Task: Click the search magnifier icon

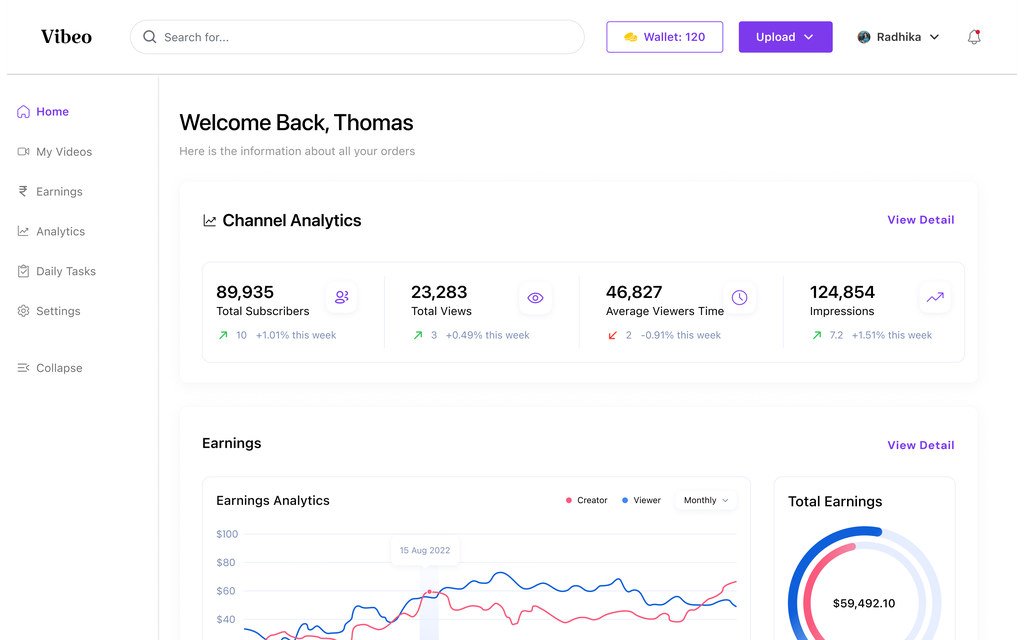Action: (x=150, y=37)
